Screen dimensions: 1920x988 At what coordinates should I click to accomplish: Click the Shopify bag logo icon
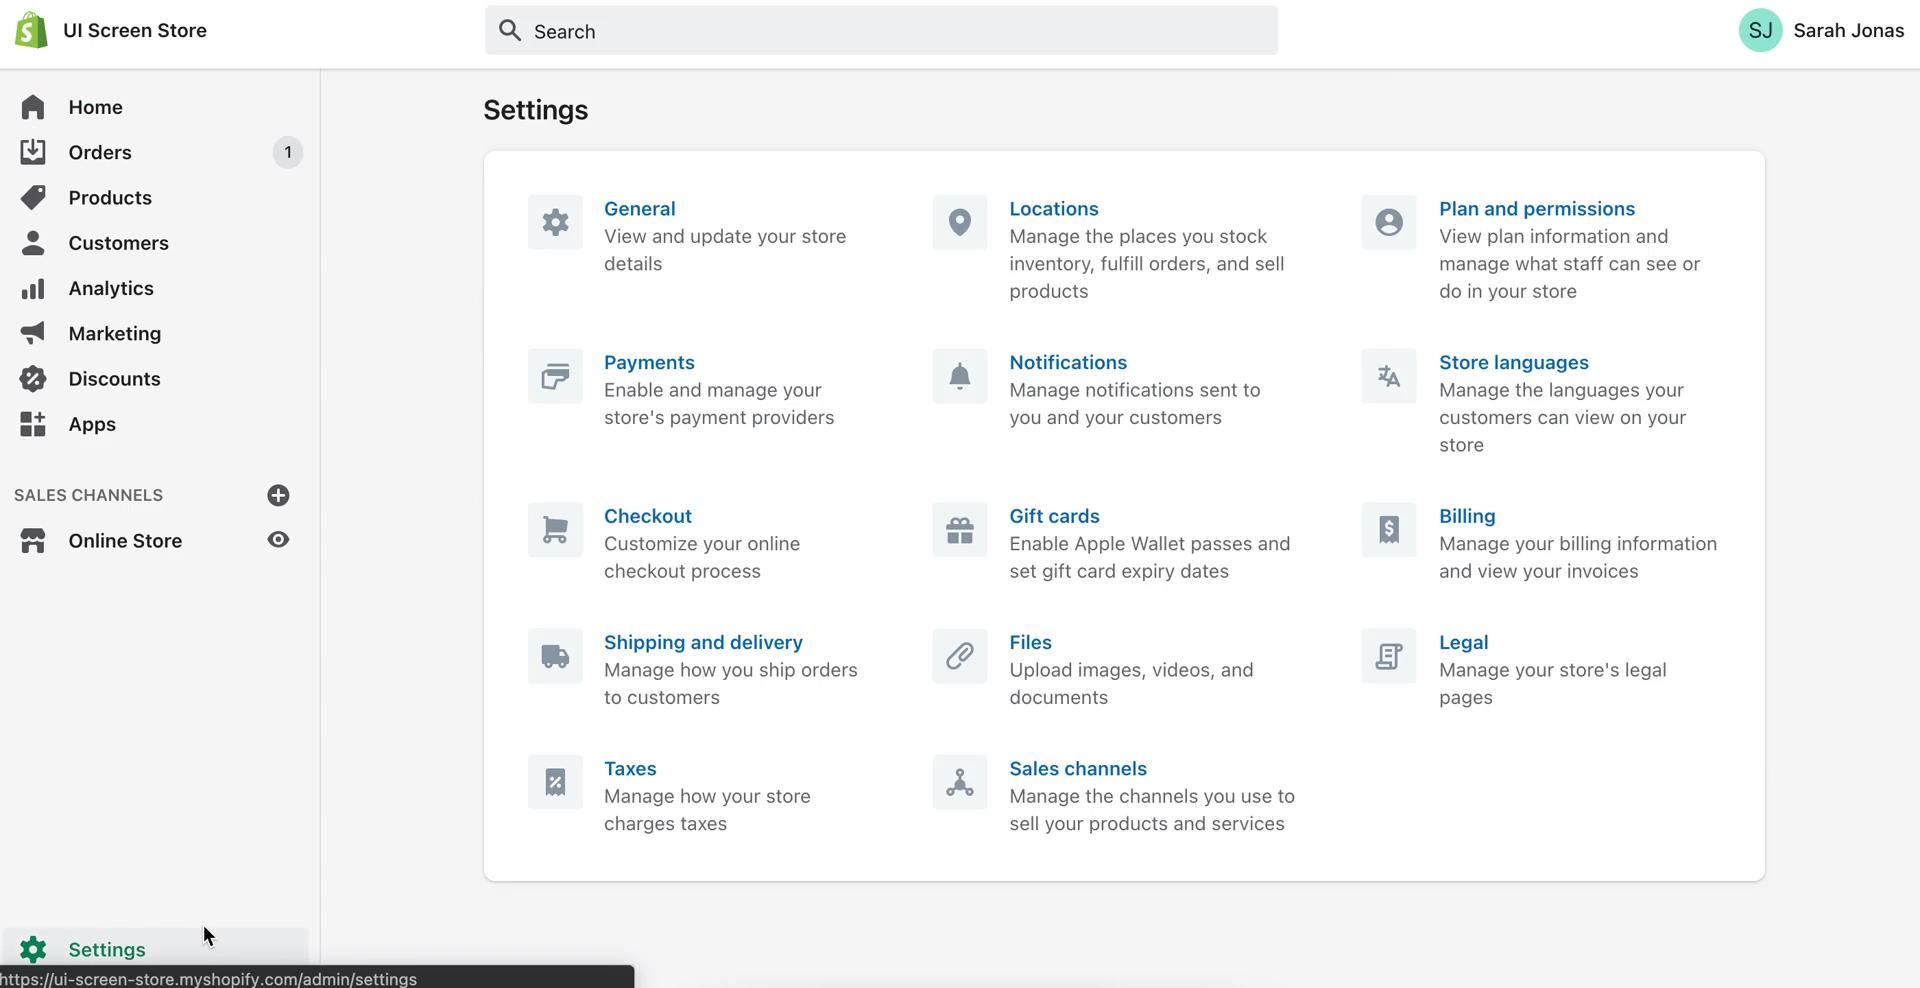pos(31,30)
